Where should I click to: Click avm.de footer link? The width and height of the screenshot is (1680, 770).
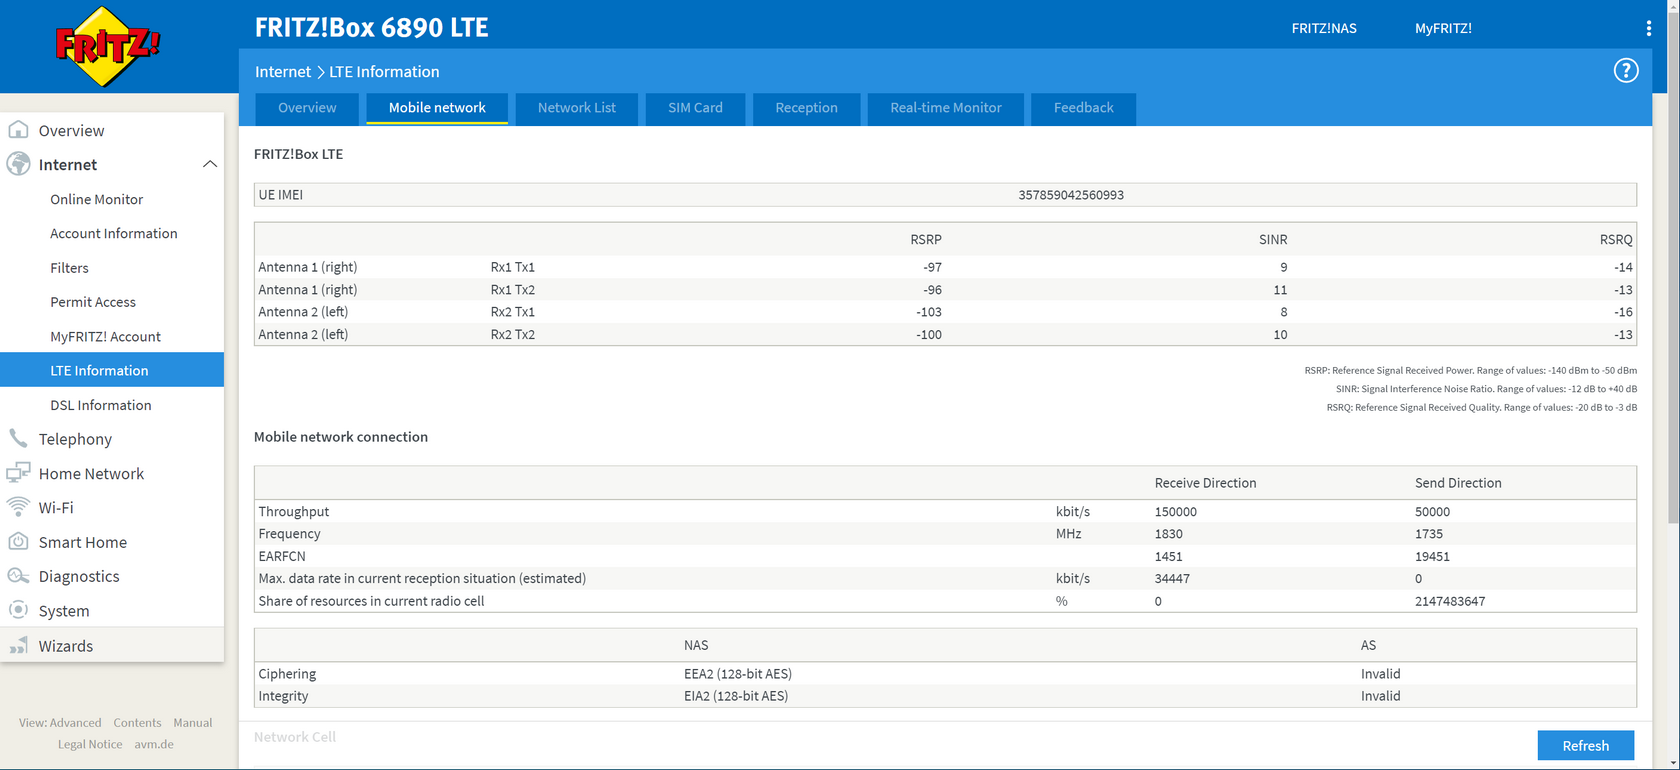click(154, 744)
